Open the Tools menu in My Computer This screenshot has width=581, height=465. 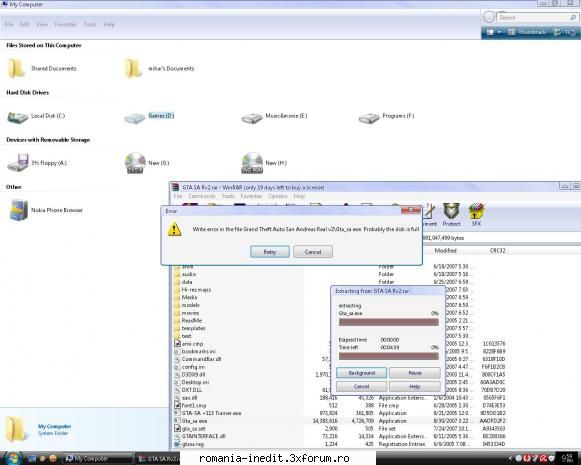click(90, 24)
